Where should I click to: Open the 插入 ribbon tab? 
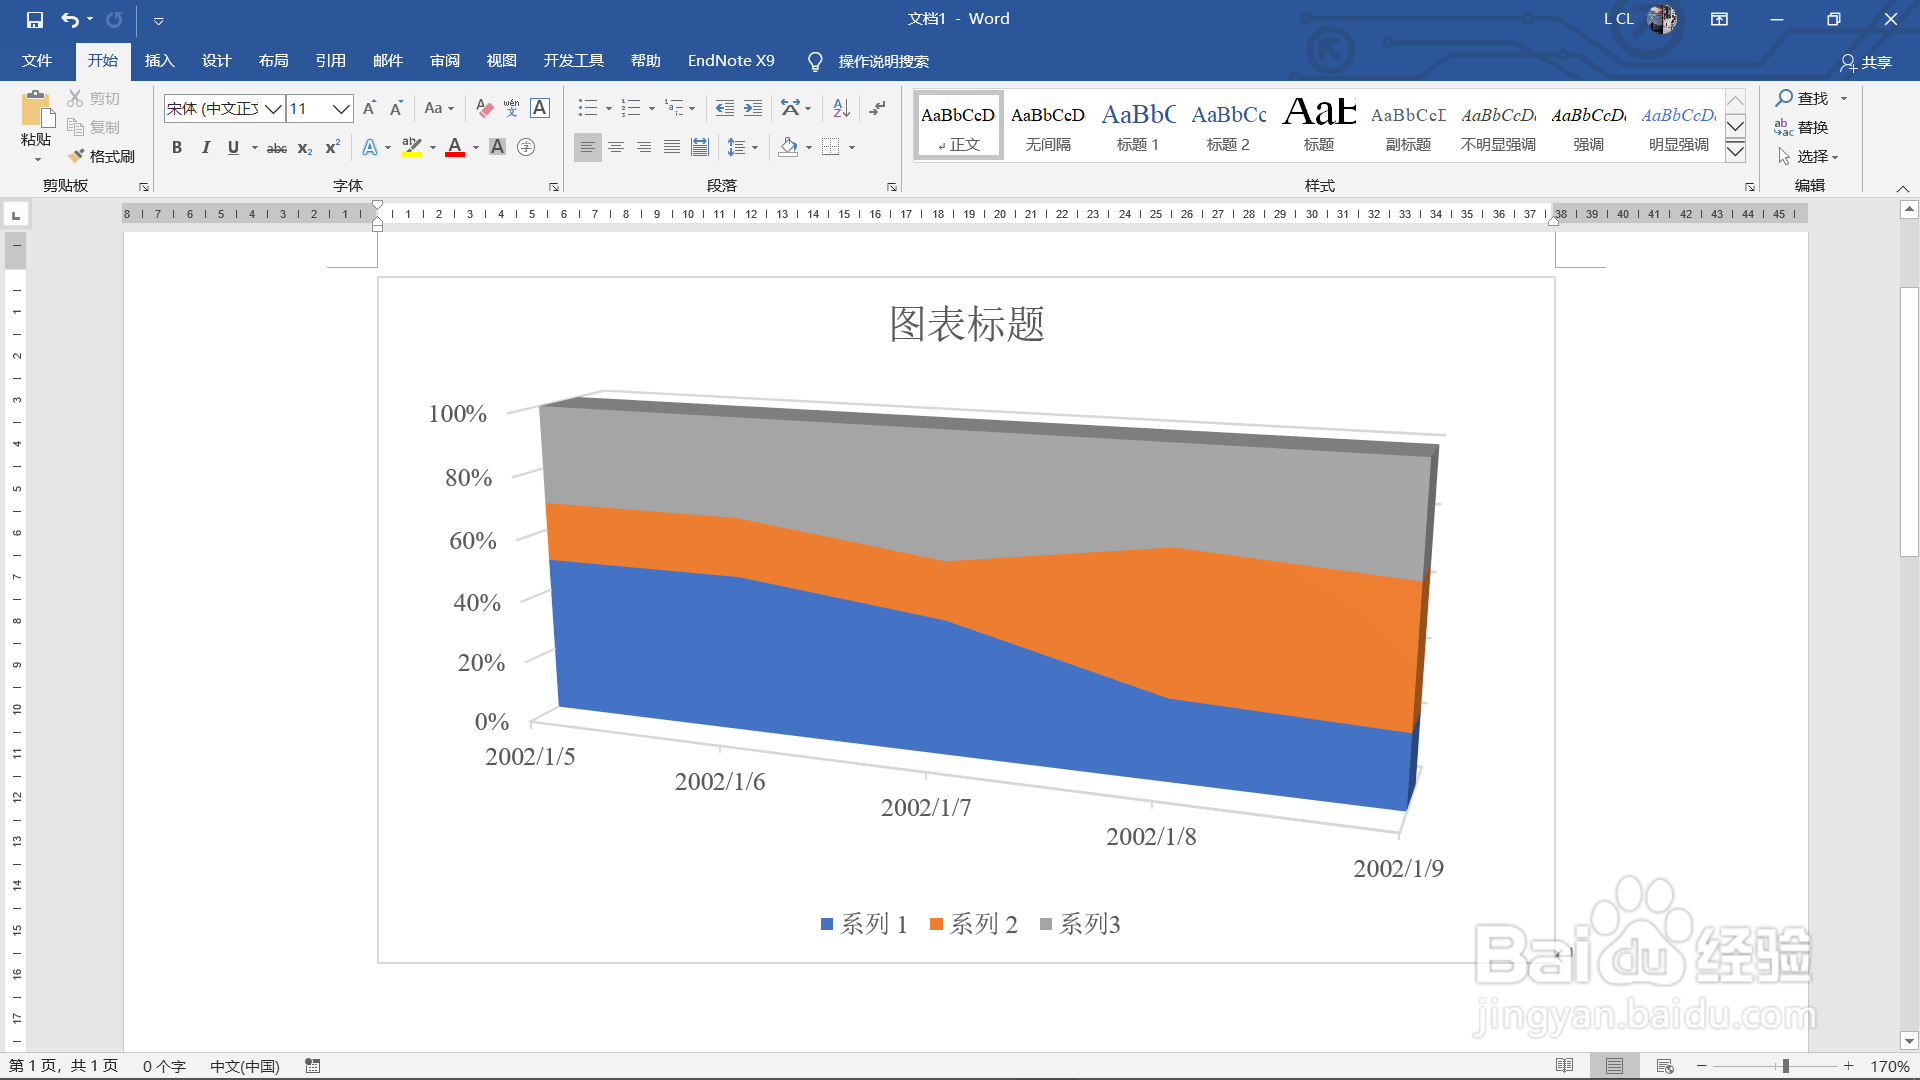[159, 61]
